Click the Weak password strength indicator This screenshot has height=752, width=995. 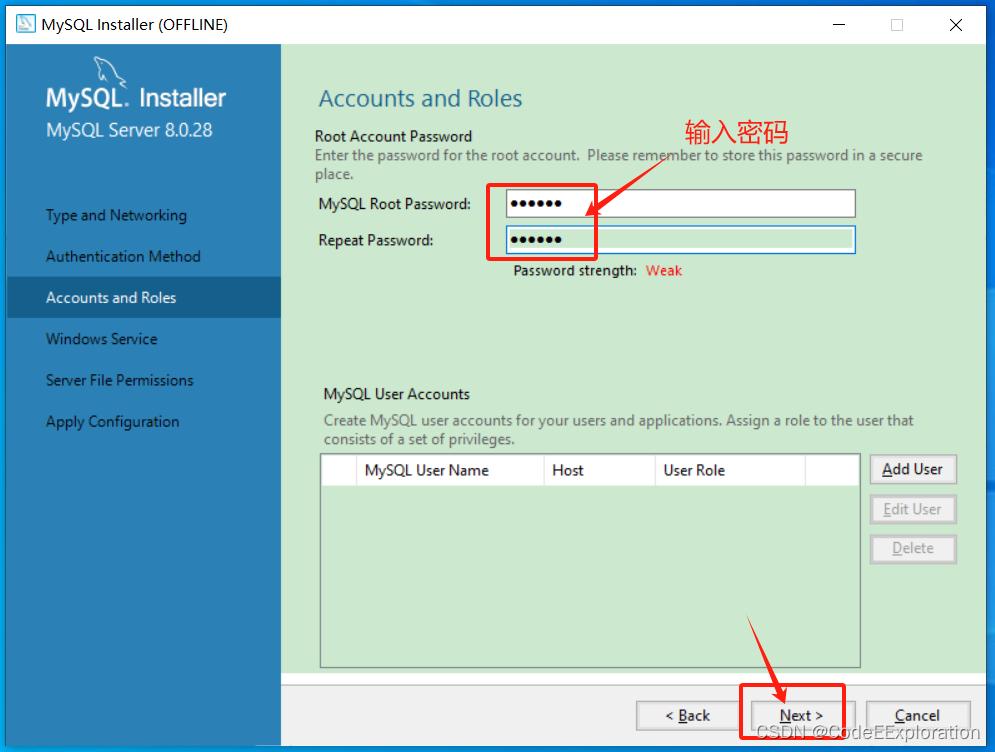[664, 270]
